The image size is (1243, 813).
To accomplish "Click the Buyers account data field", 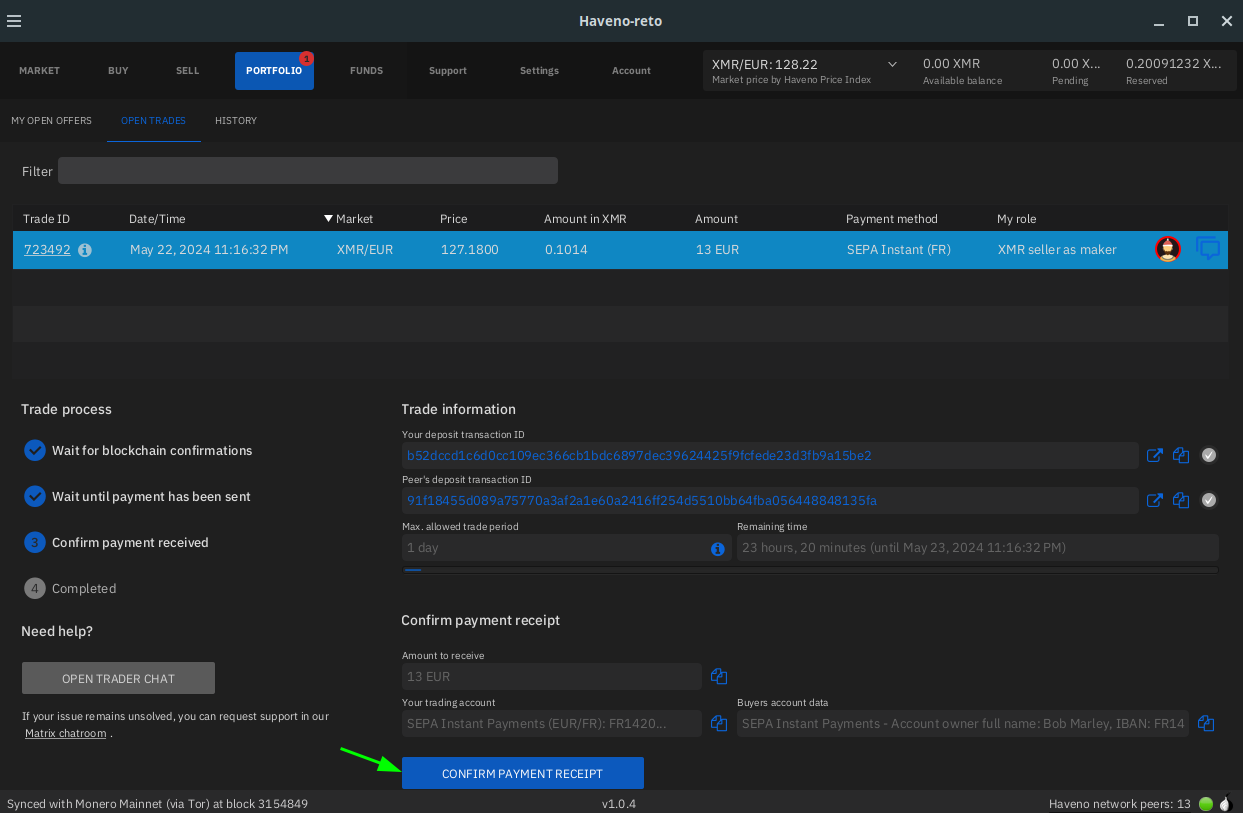I will coord(963,724).
